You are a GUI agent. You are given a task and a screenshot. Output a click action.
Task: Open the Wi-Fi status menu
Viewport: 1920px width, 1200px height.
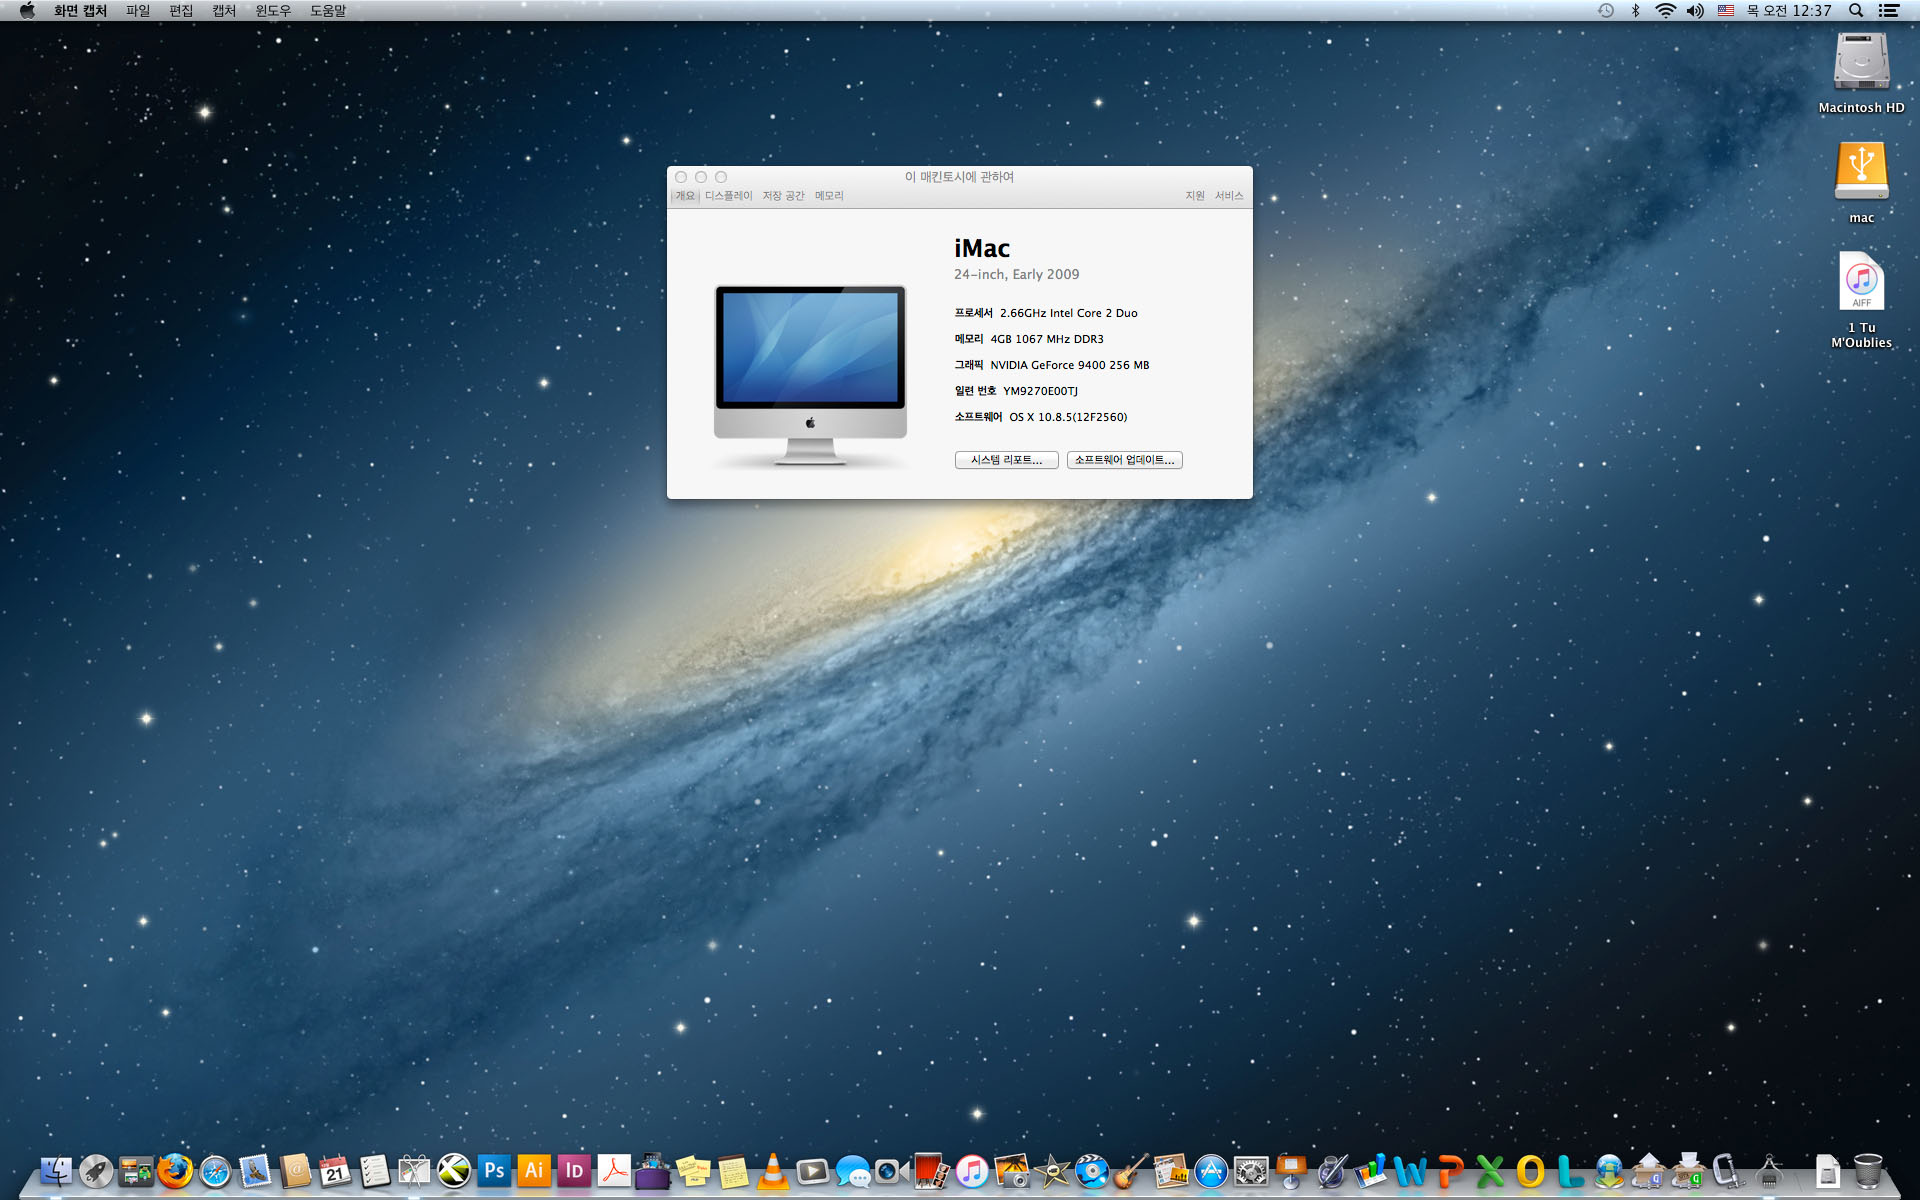point(1665,11)
